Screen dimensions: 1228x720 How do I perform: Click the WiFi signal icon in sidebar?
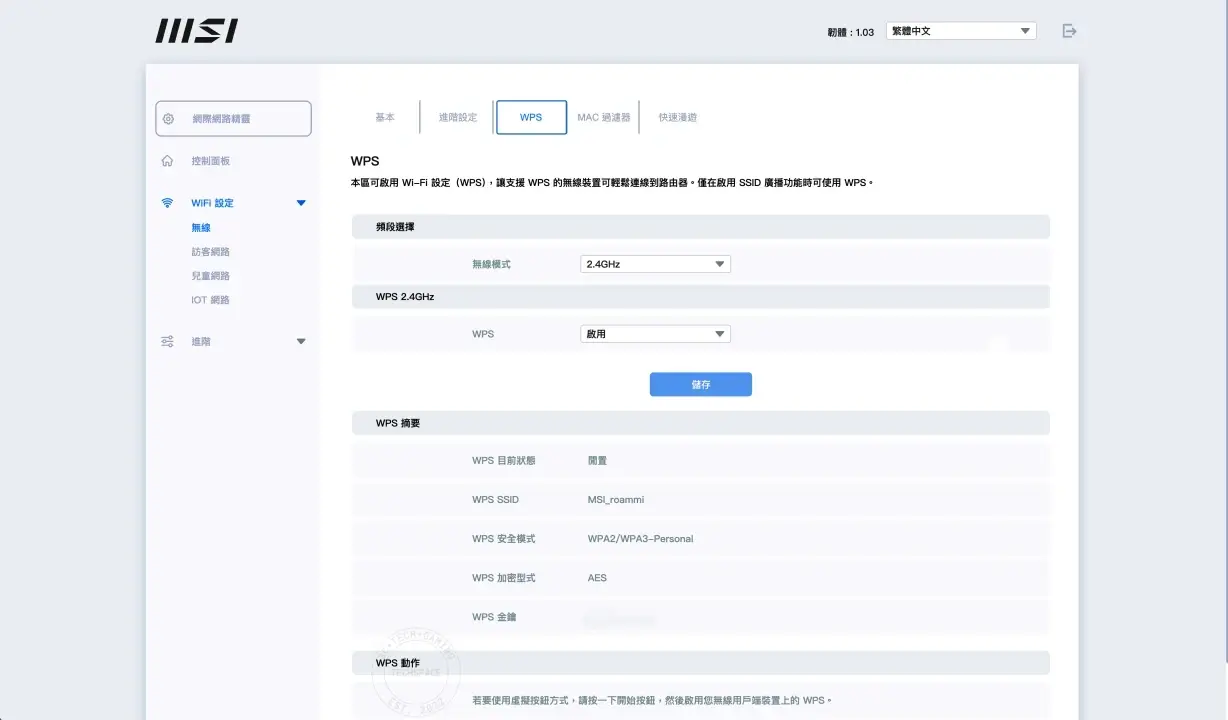click(x=168, y=203)
